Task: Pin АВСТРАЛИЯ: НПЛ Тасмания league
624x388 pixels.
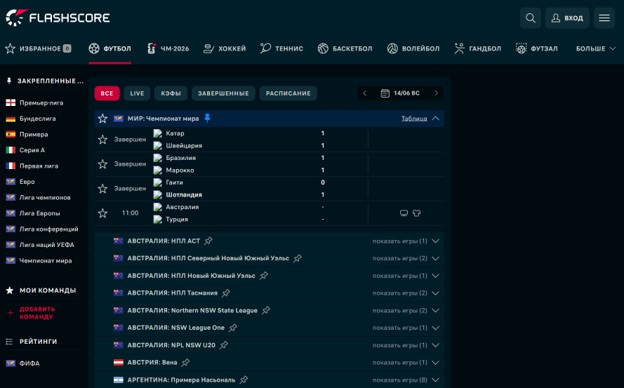Action: [226, 293]
